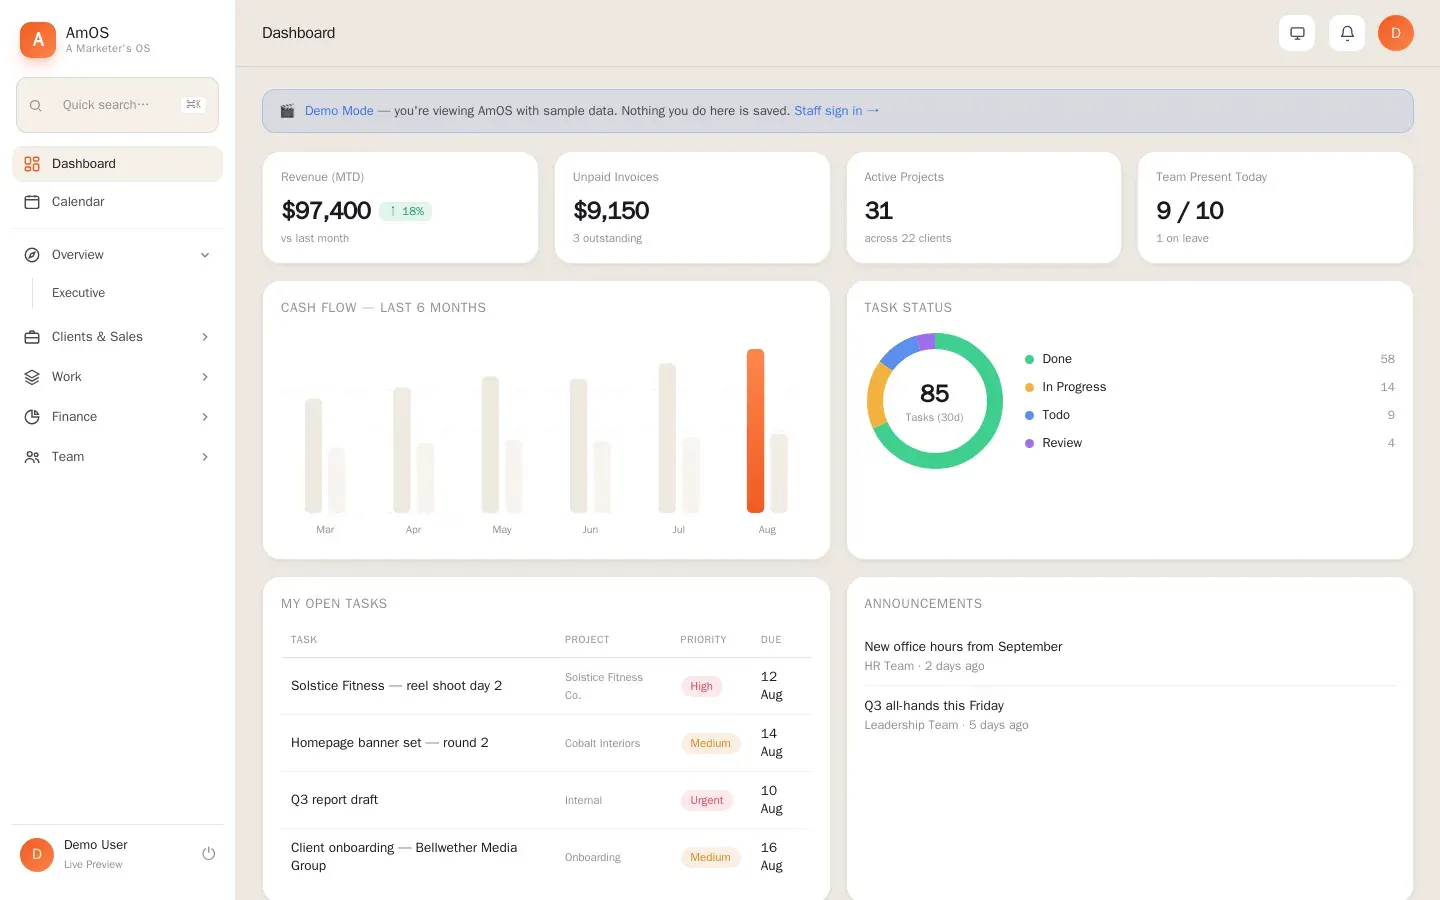Open the notifications bell
Image resolution: width=1440 pixels, height=900 pixels.
coord(1347,33)
